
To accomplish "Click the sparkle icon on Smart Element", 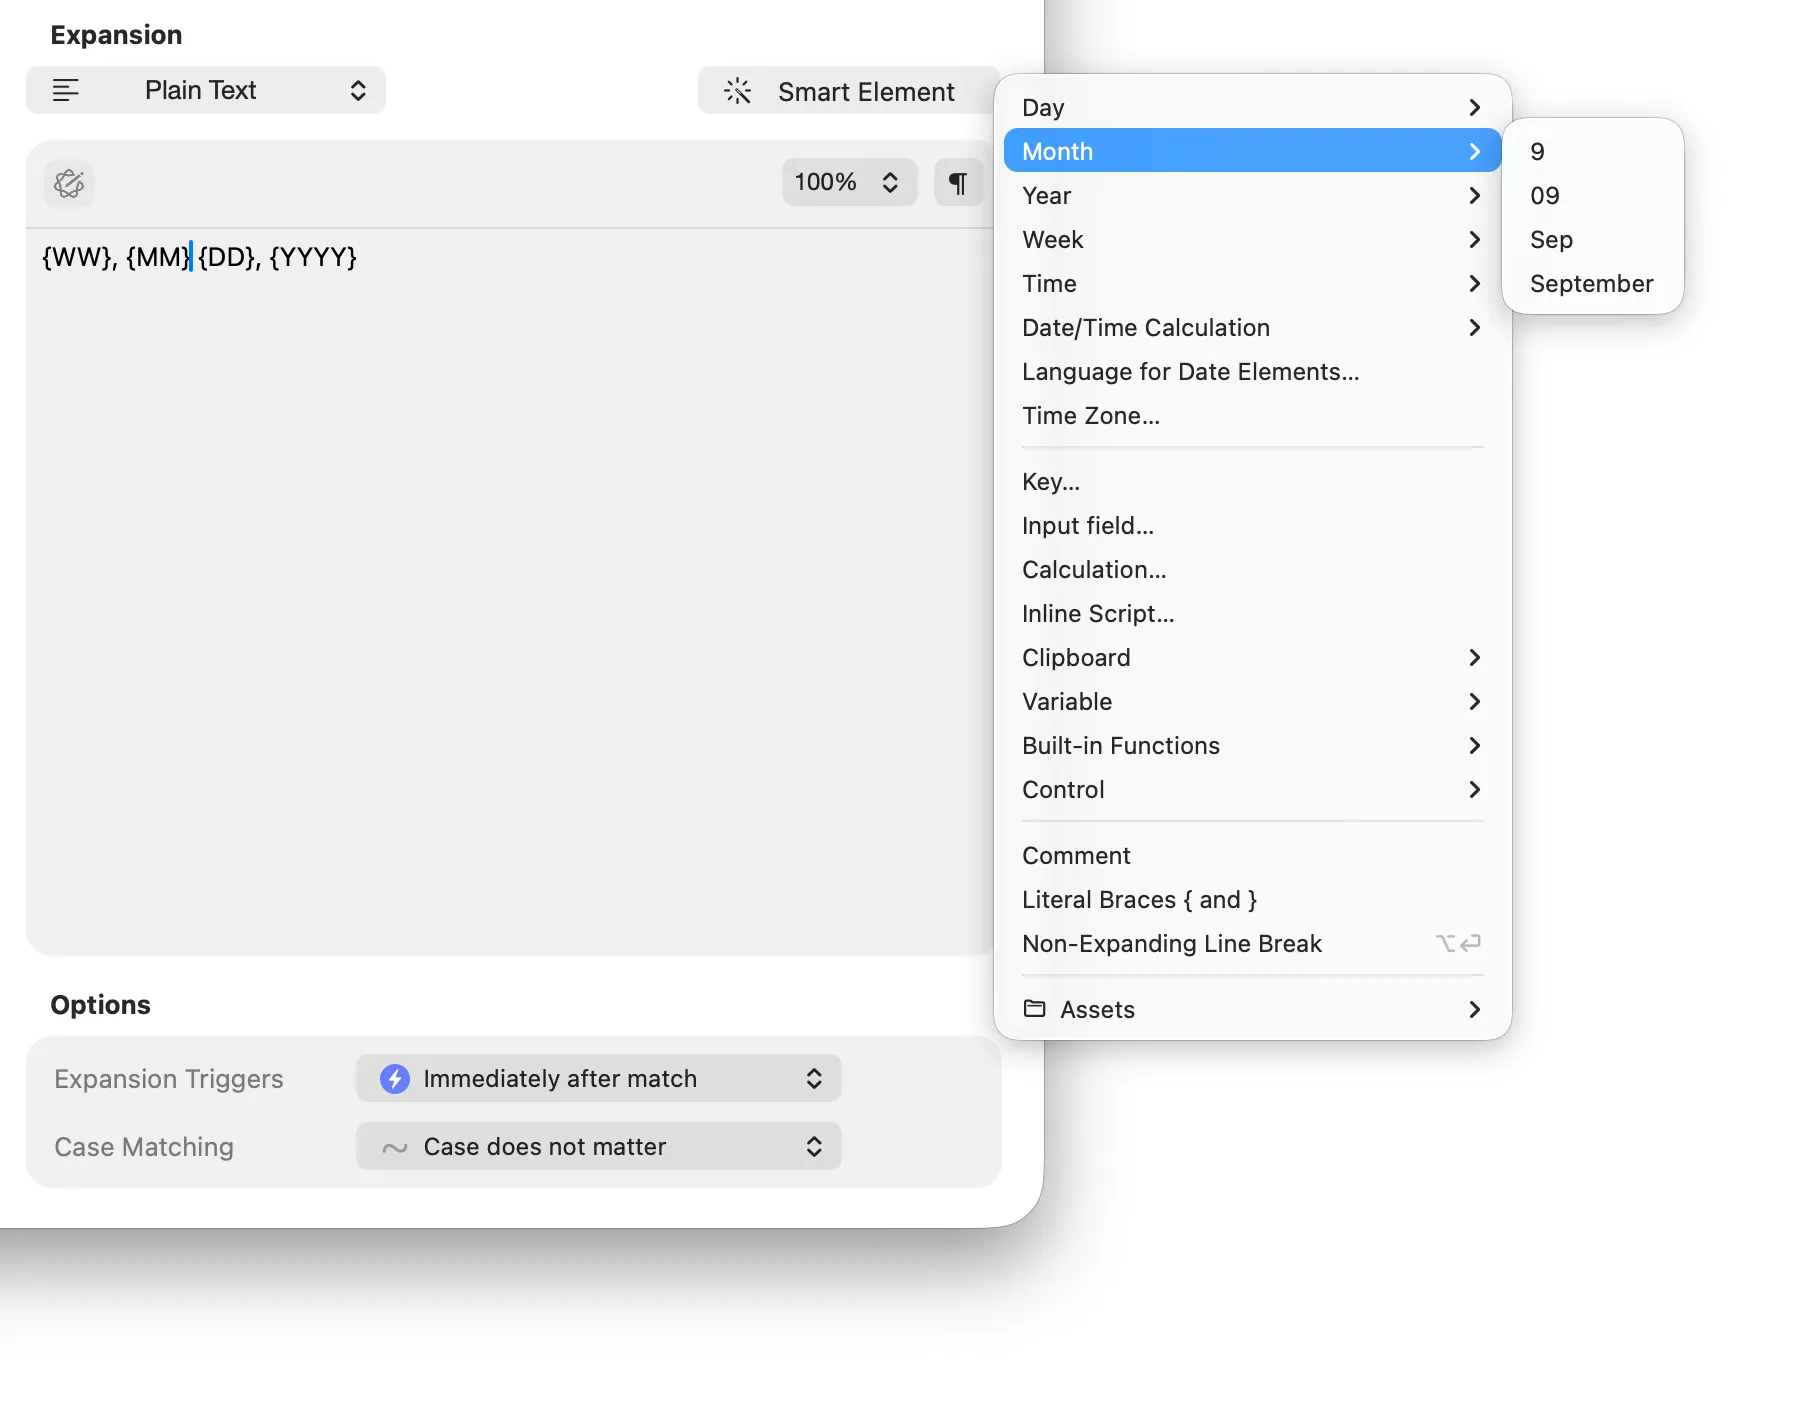I will coord(737,91).
